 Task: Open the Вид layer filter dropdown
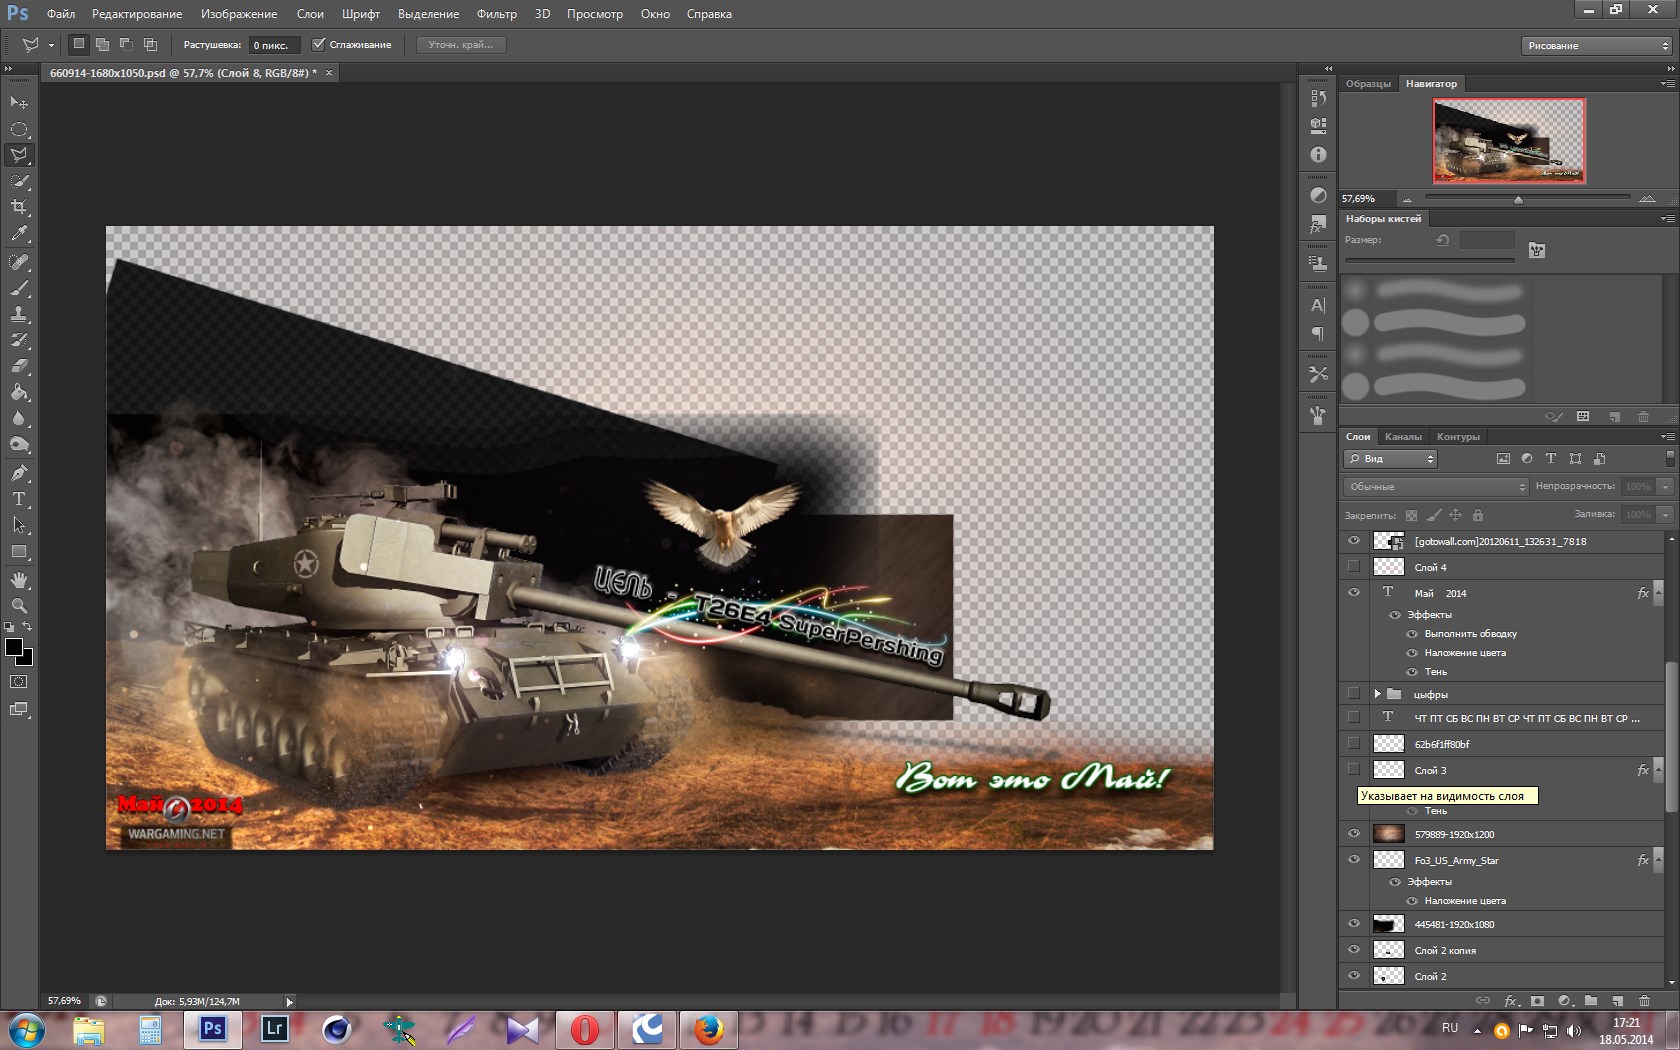(x=1390, y=459)
